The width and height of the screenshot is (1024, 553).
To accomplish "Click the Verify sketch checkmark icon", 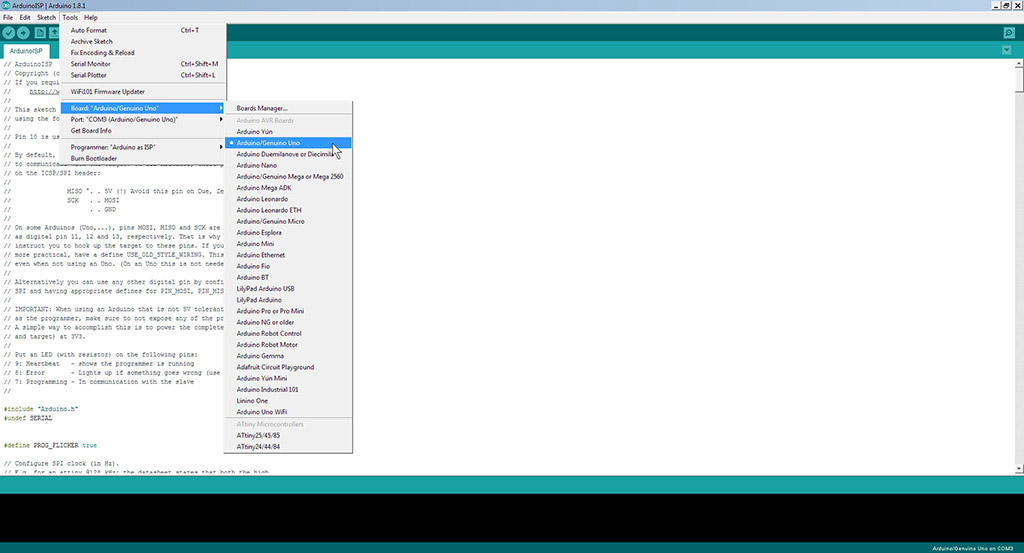I will point(8,33).
